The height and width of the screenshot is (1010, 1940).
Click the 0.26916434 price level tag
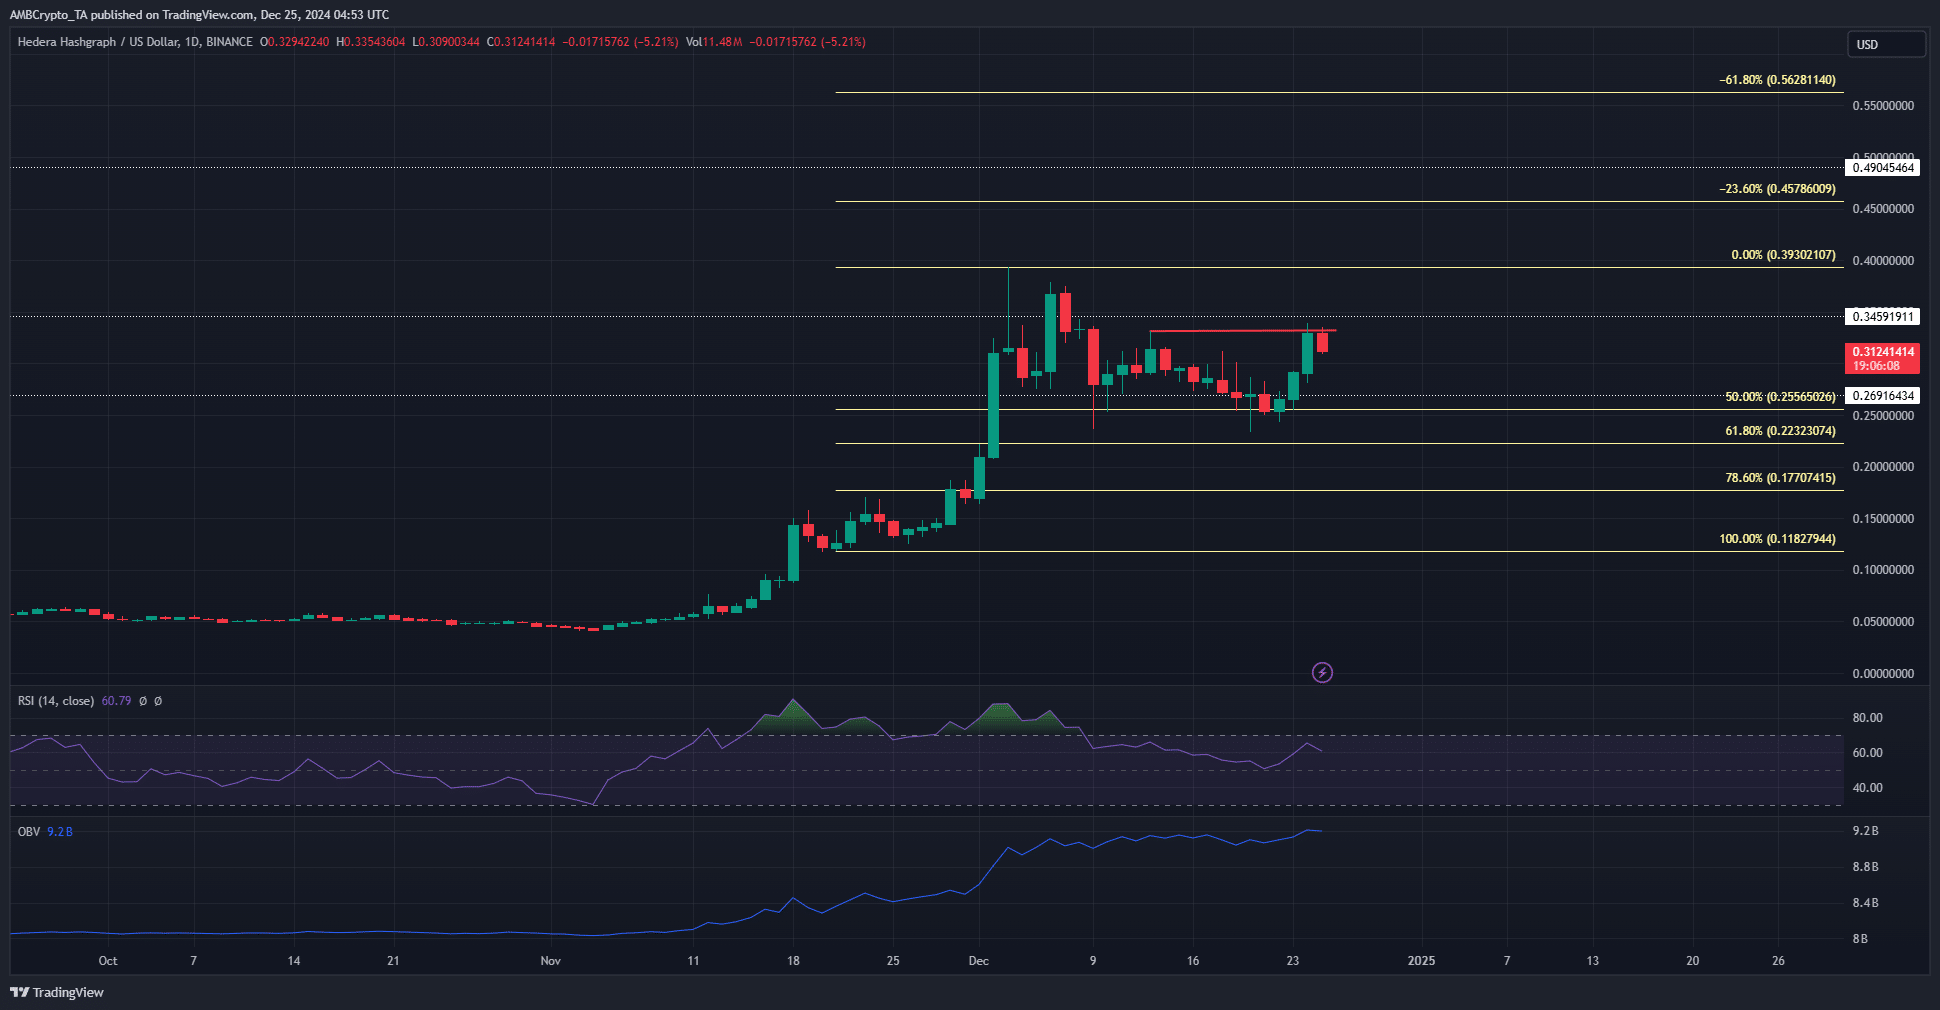(x=1883, y=396)
